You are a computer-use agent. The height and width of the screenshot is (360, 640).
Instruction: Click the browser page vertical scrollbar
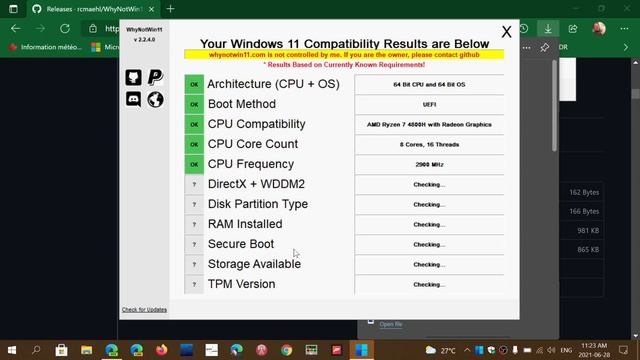click(x=636, y=93)
